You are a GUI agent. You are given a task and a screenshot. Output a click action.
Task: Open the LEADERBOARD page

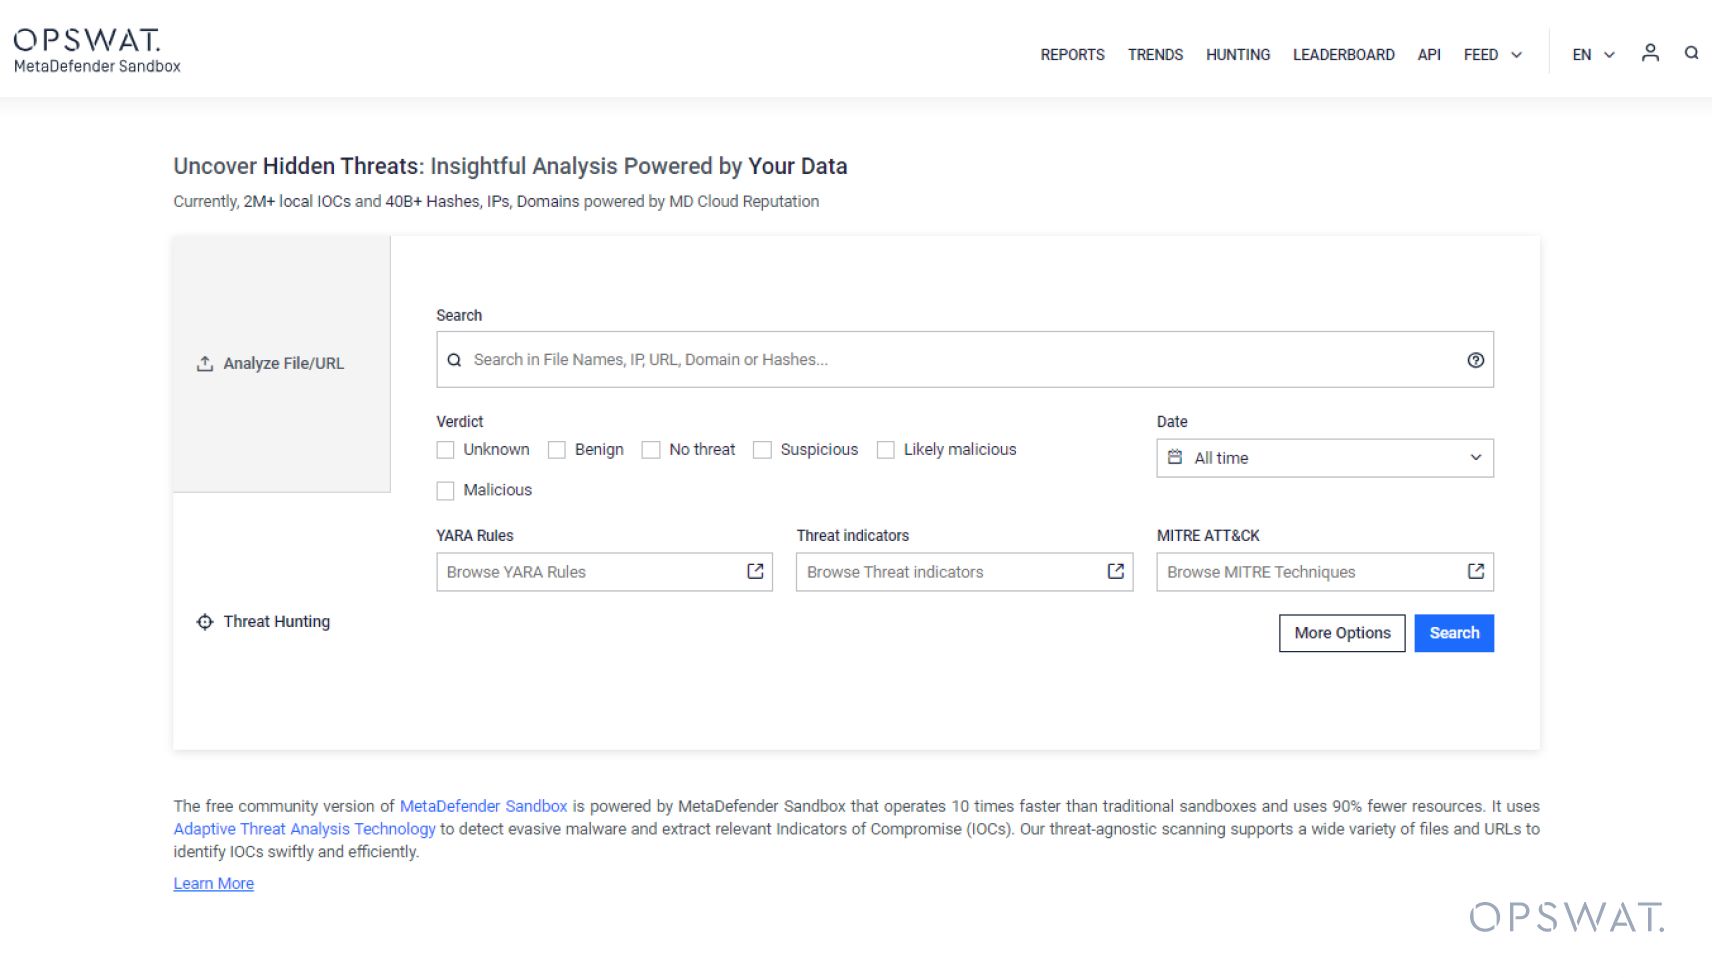click(1343, 55)
